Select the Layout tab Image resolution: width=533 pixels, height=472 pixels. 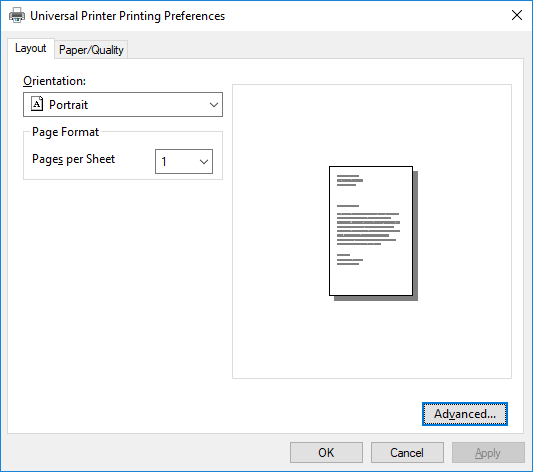[31, 48]
